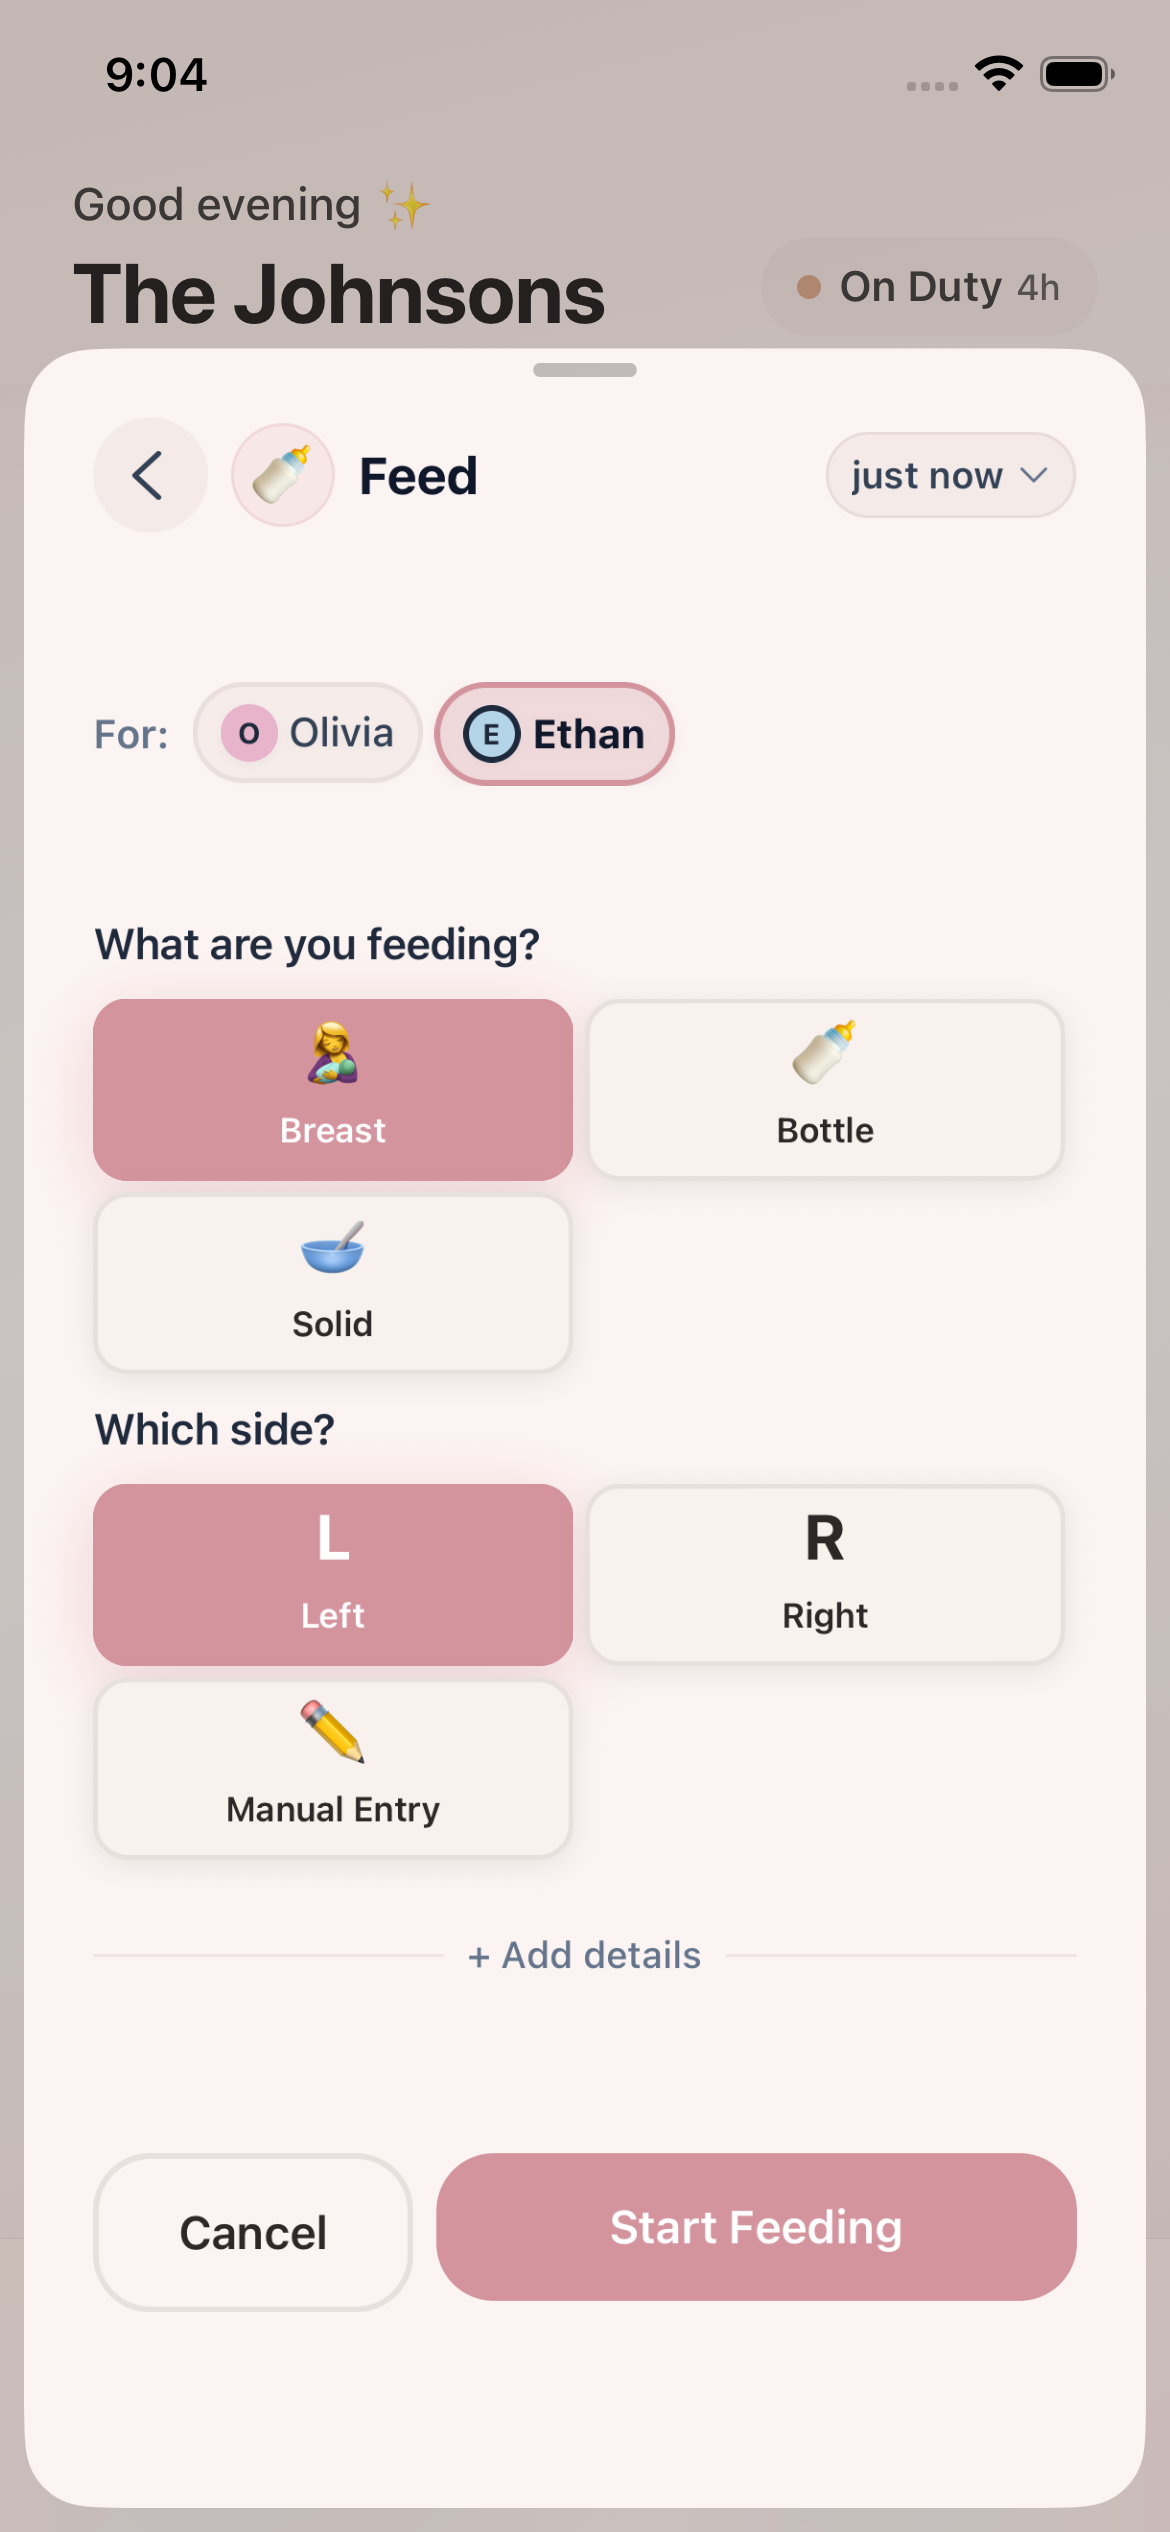Switch to the Olivia chip

tap(307, 733)
